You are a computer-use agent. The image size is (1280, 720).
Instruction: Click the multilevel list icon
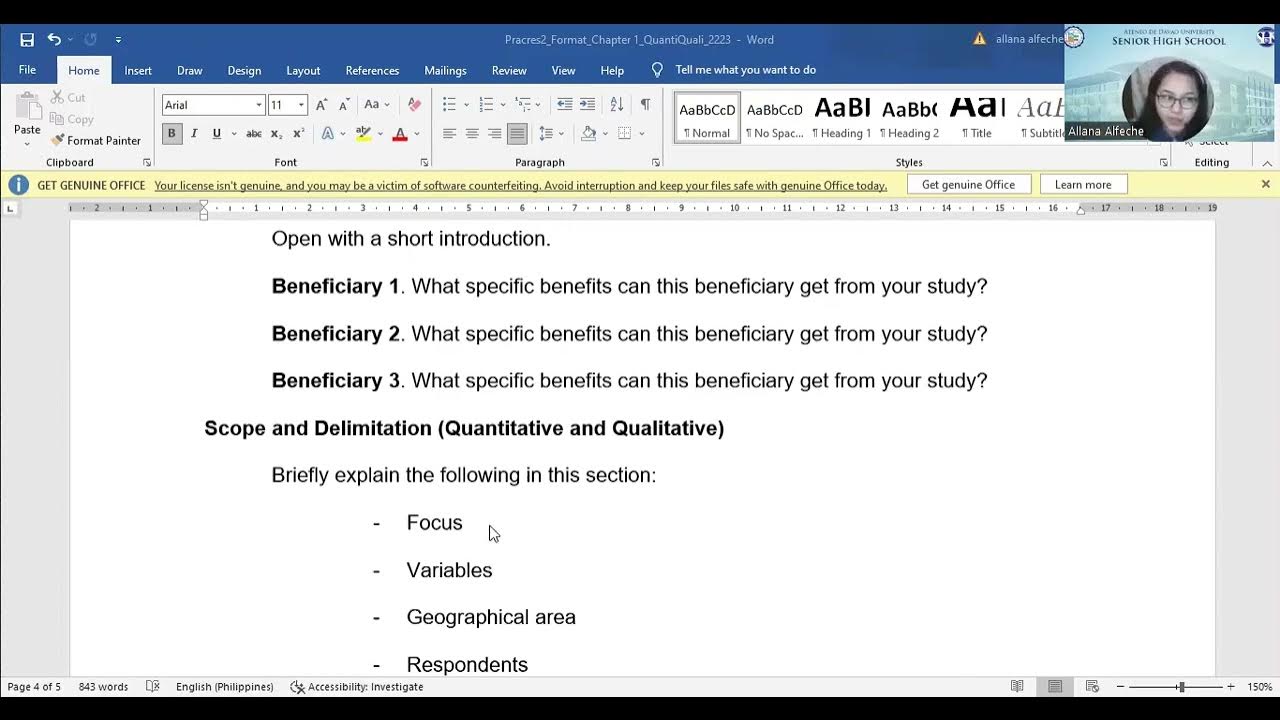pos(523,105)
